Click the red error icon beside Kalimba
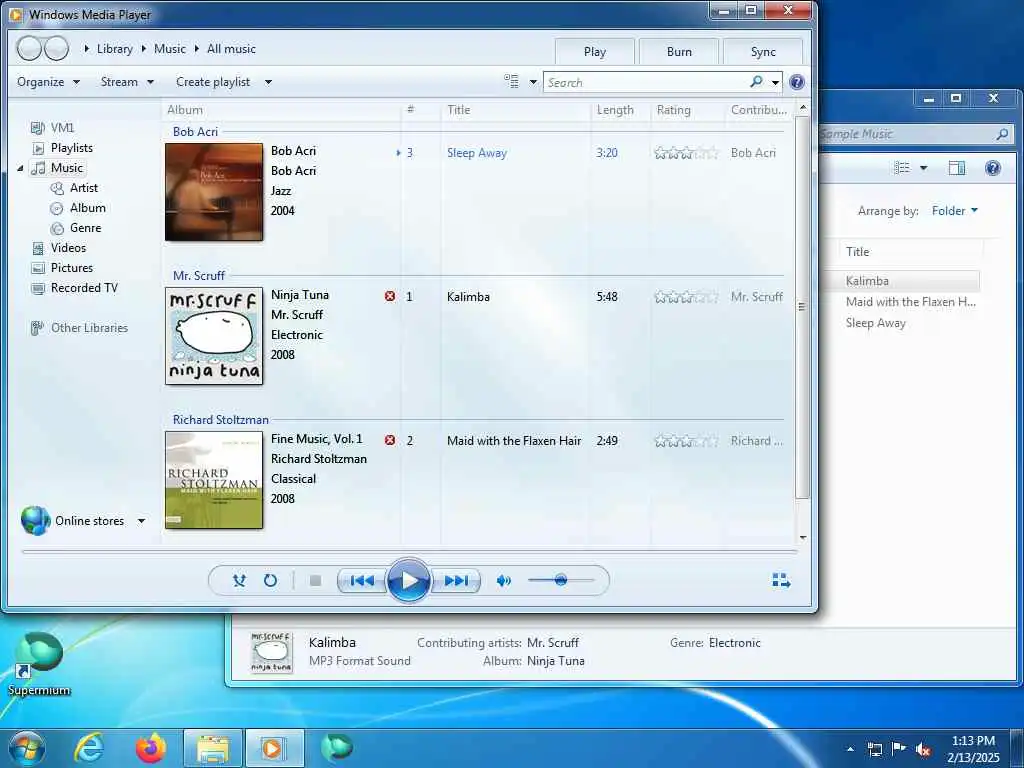Image resolution: width=1024 pixels, height=768 pixels. point(390,296)
